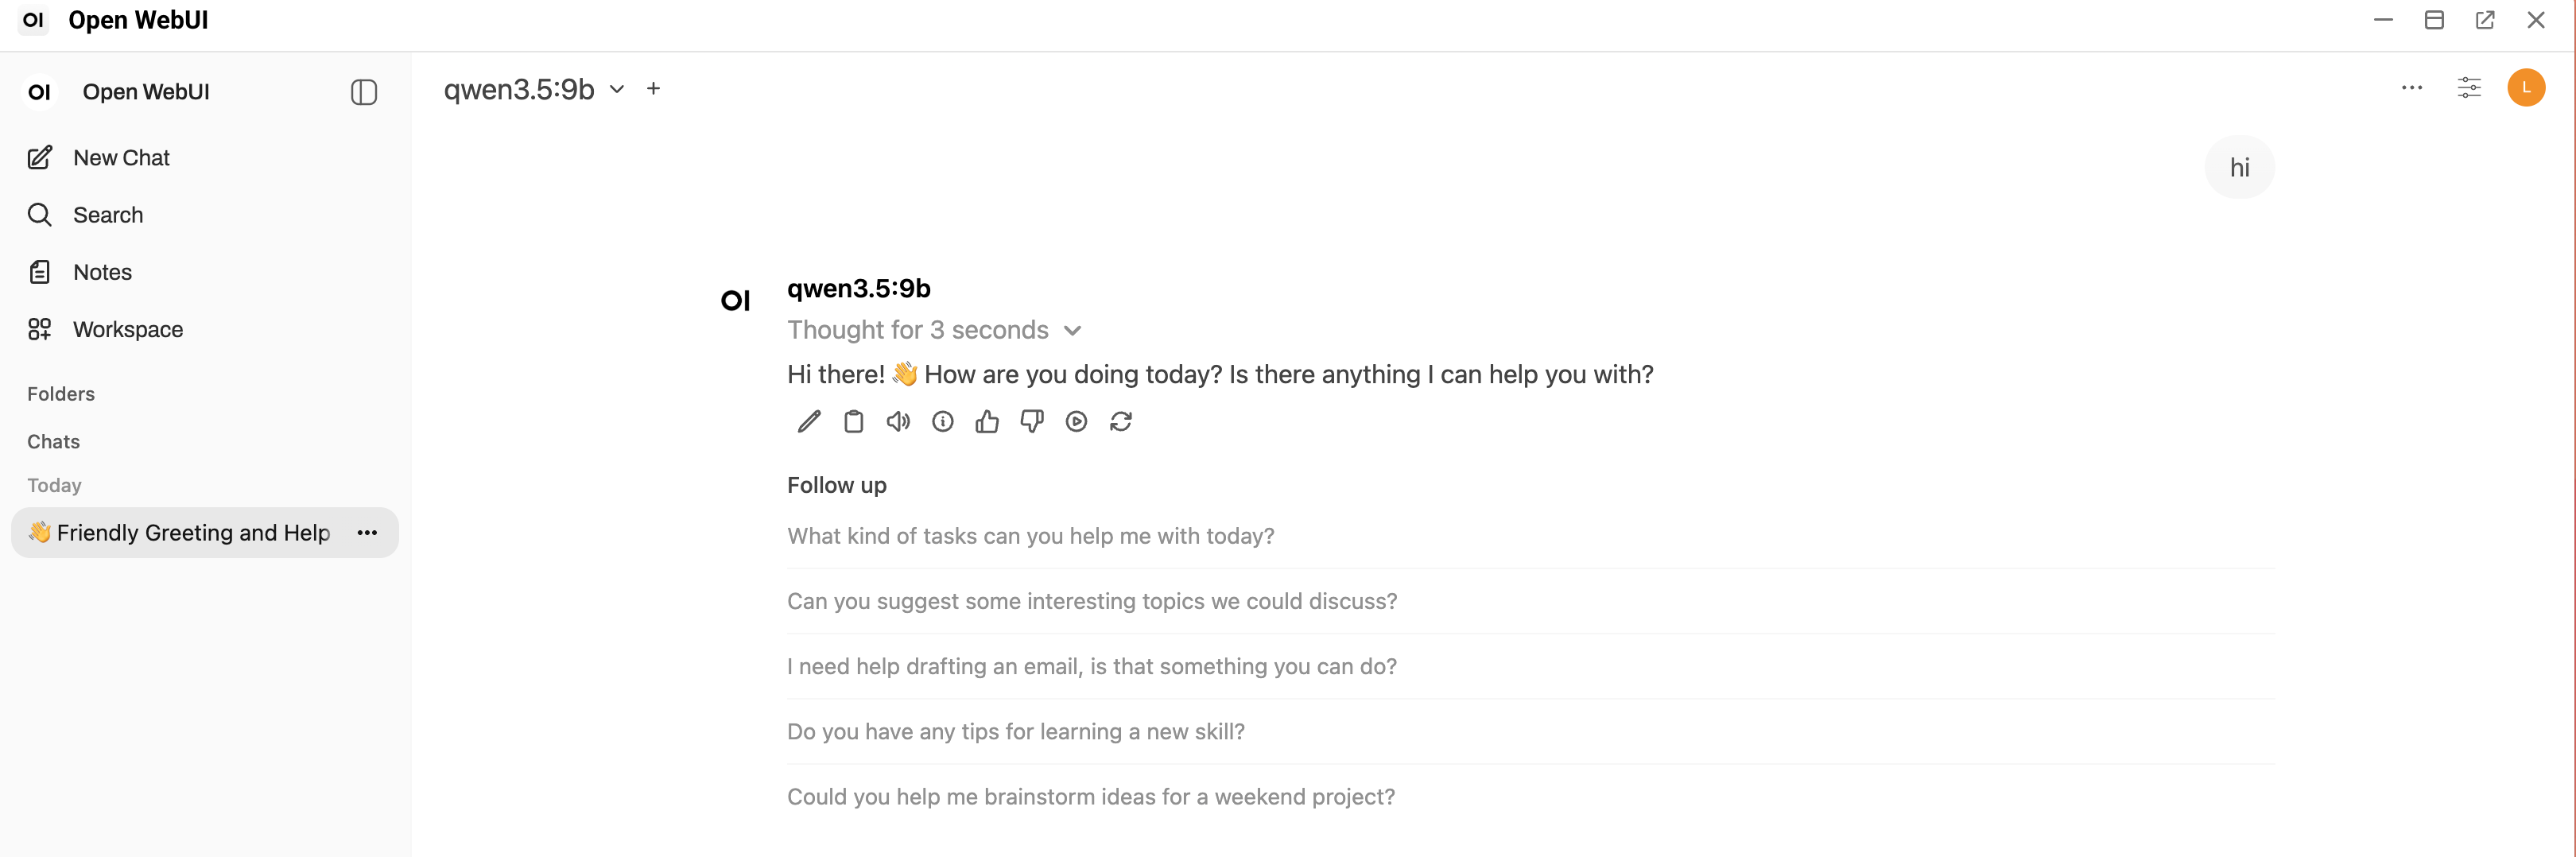
Task: Add another model with the plus icon
Action: [x=653, y=88]
